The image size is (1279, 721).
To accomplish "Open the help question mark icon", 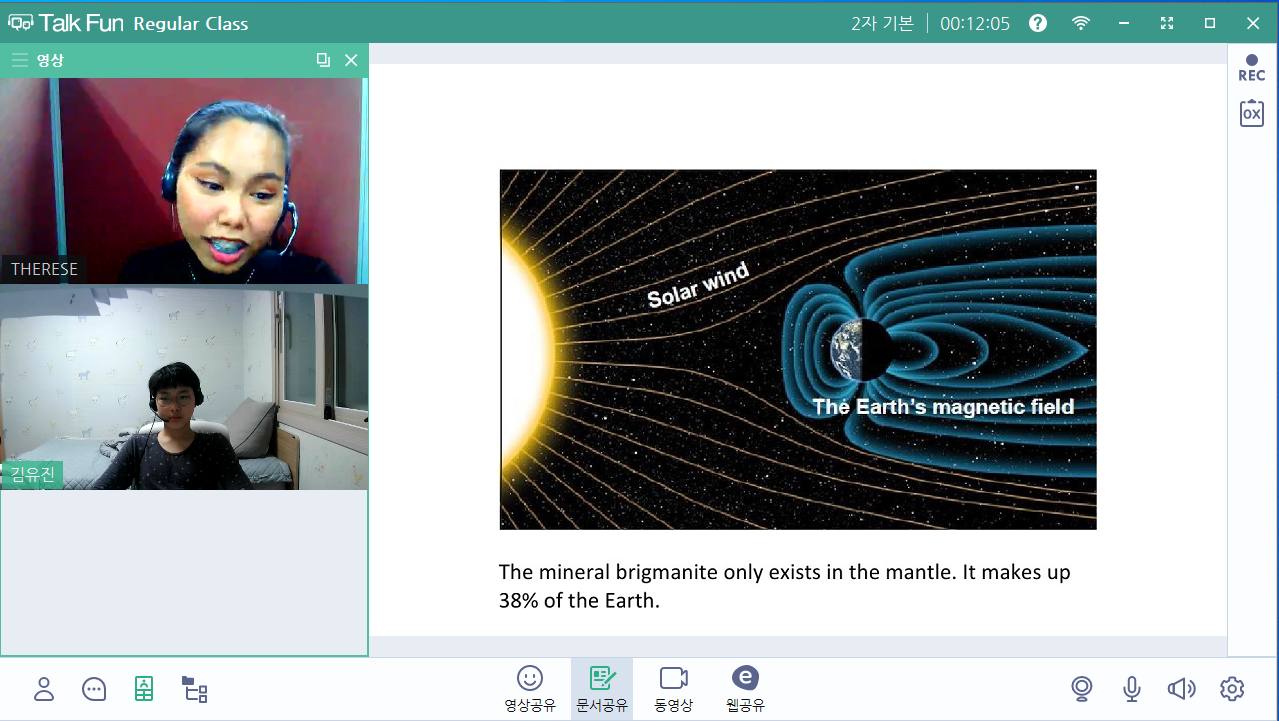I will (1038, 23).
